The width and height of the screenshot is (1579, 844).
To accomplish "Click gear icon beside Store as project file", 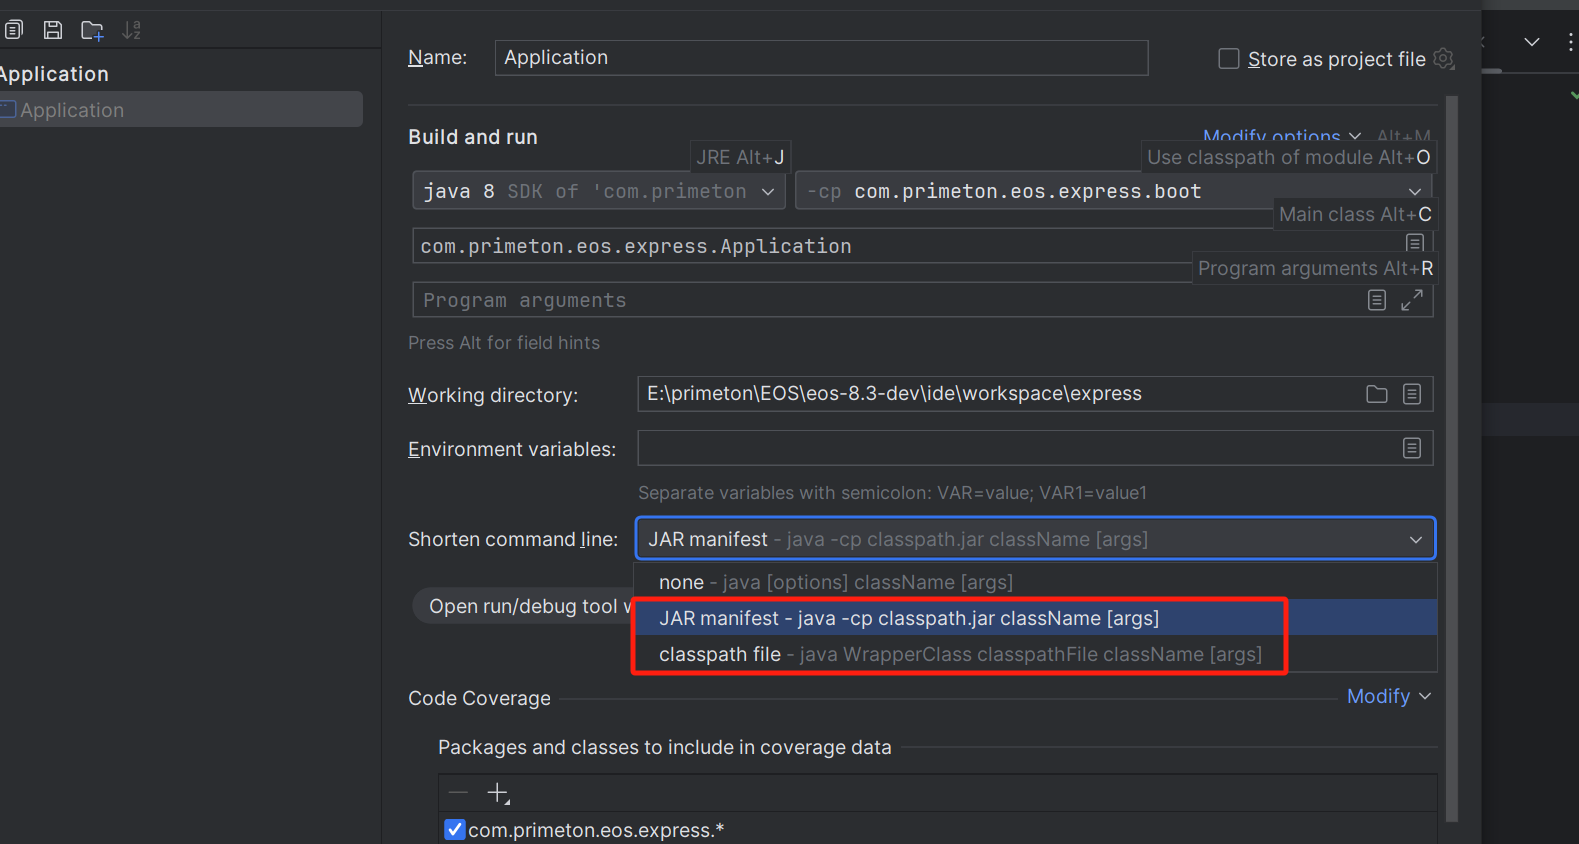I will click(x=1444, y=59).
